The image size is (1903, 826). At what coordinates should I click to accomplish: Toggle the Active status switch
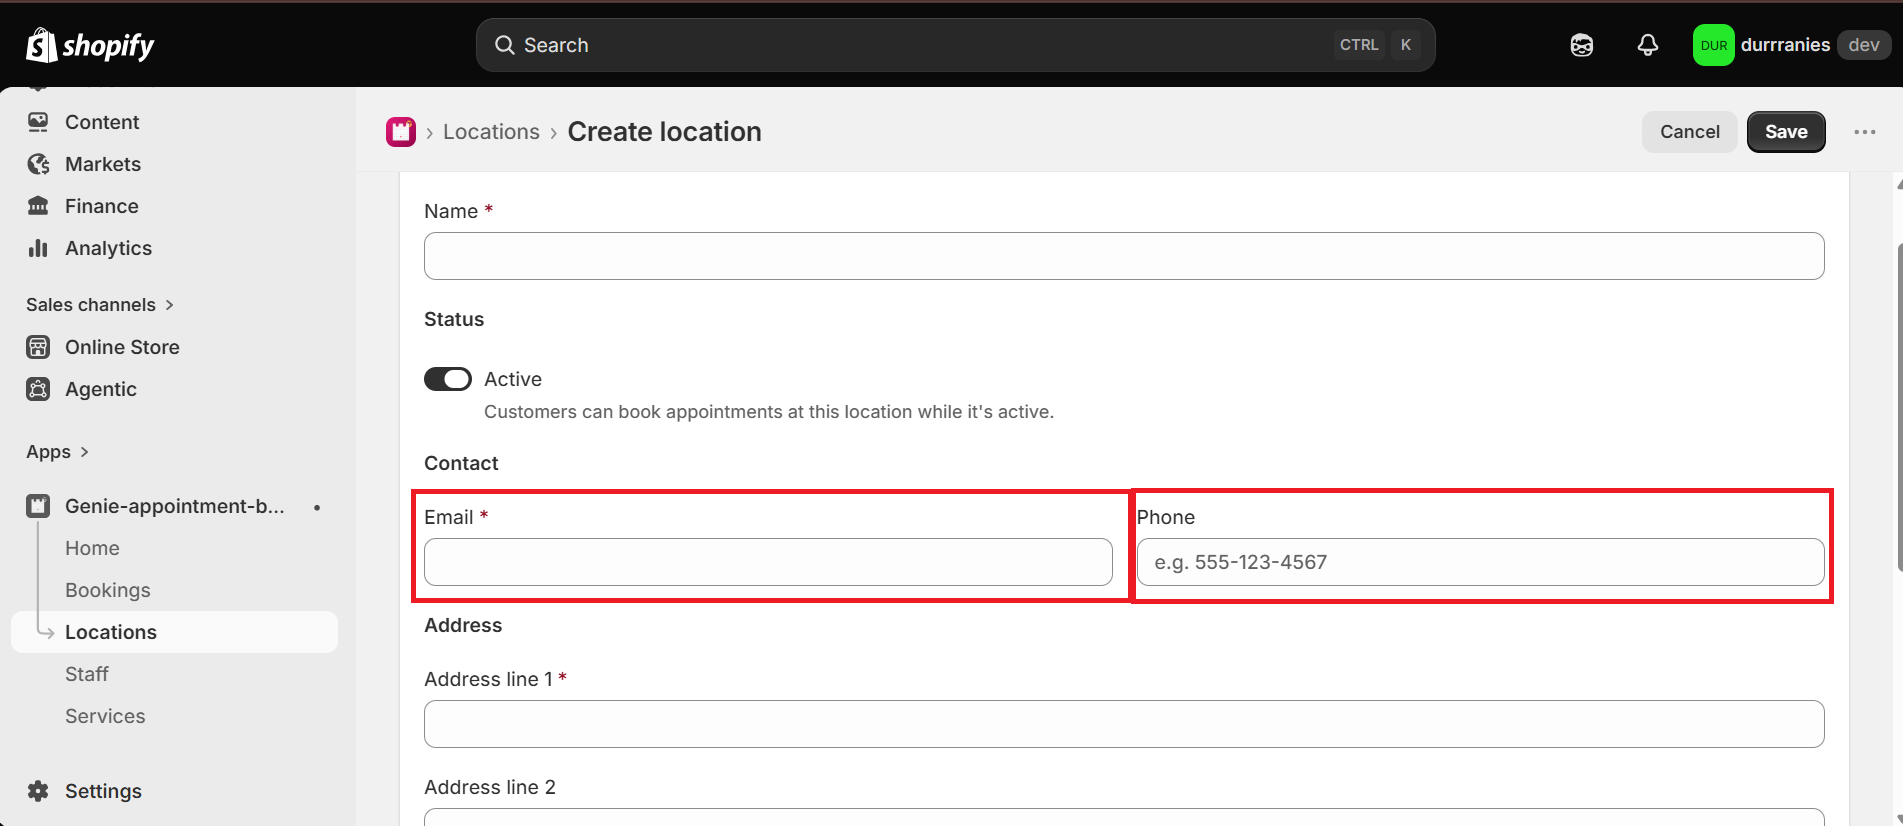click(447, 379)
